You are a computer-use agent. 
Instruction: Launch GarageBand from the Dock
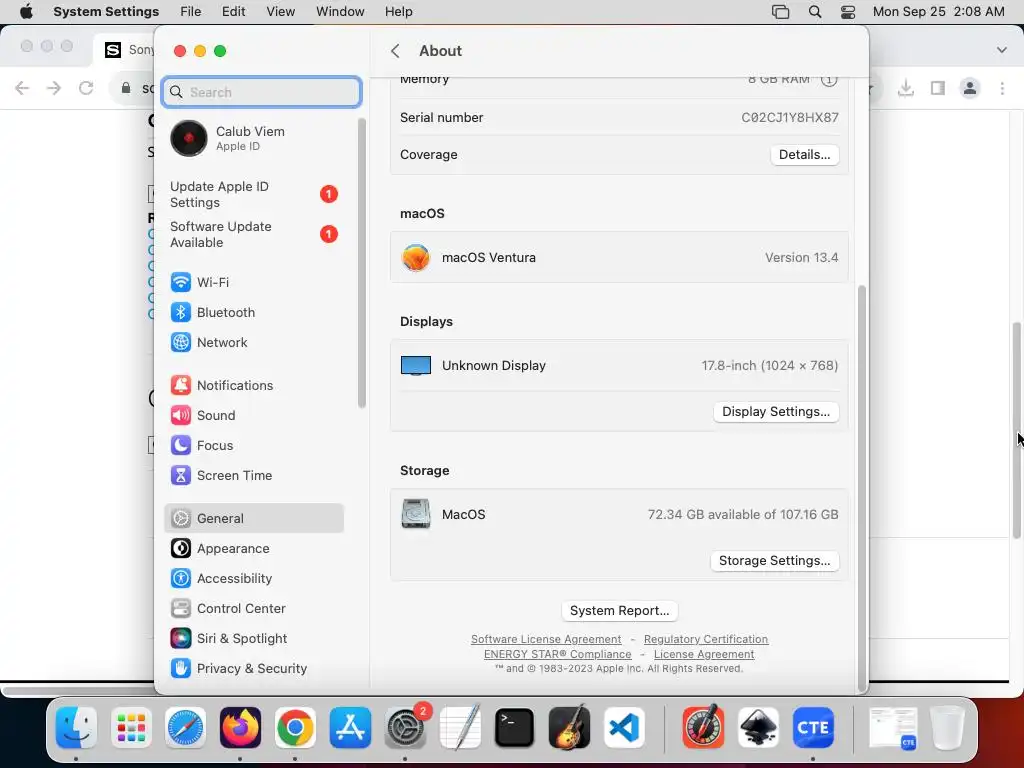(569, 728)
